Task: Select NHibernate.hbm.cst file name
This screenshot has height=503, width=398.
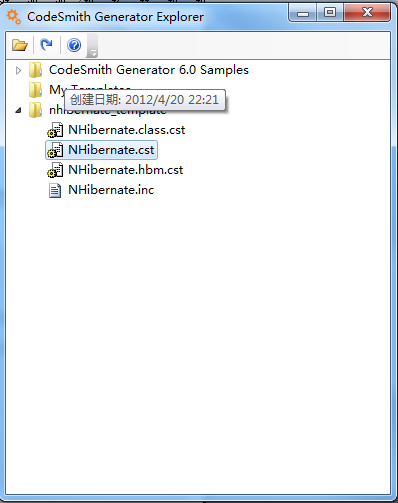Action: tap(126, 170)
